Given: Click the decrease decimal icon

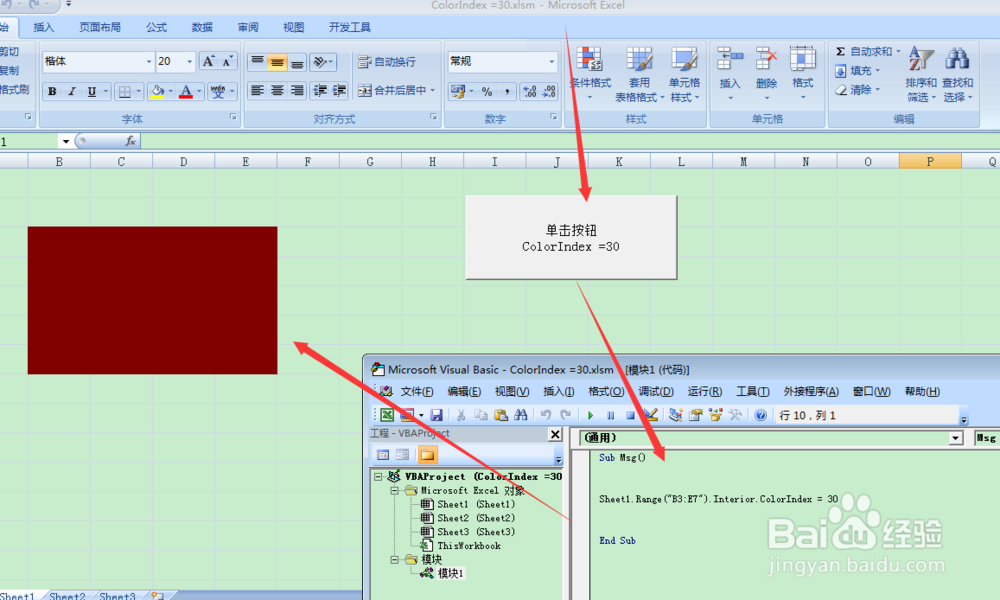Looking at the screenshot, I should click(549, 91).
